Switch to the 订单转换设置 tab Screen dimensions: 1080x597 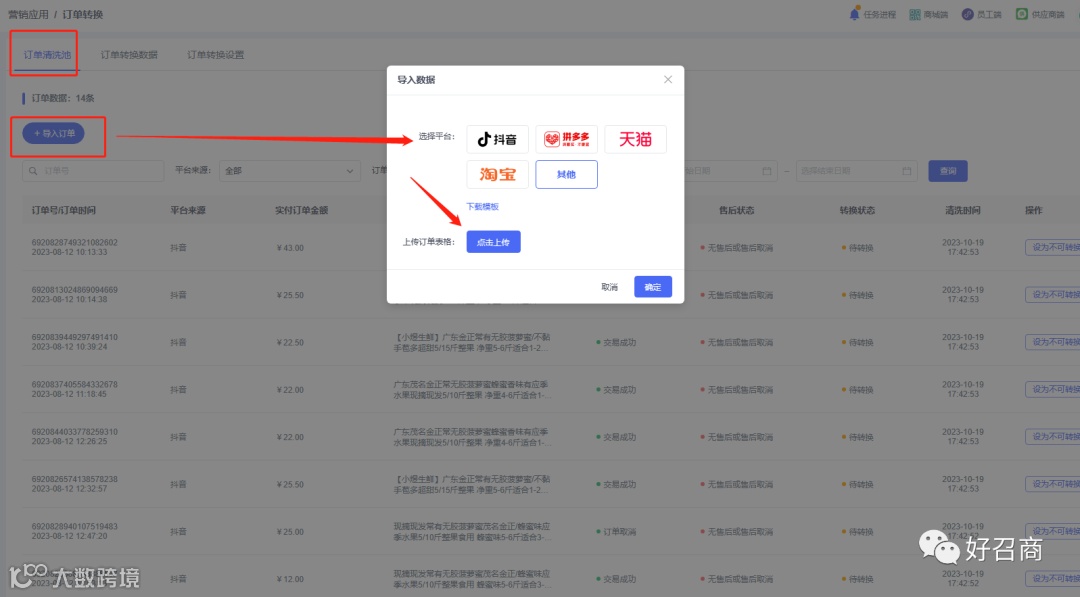(x=216, y=54)
